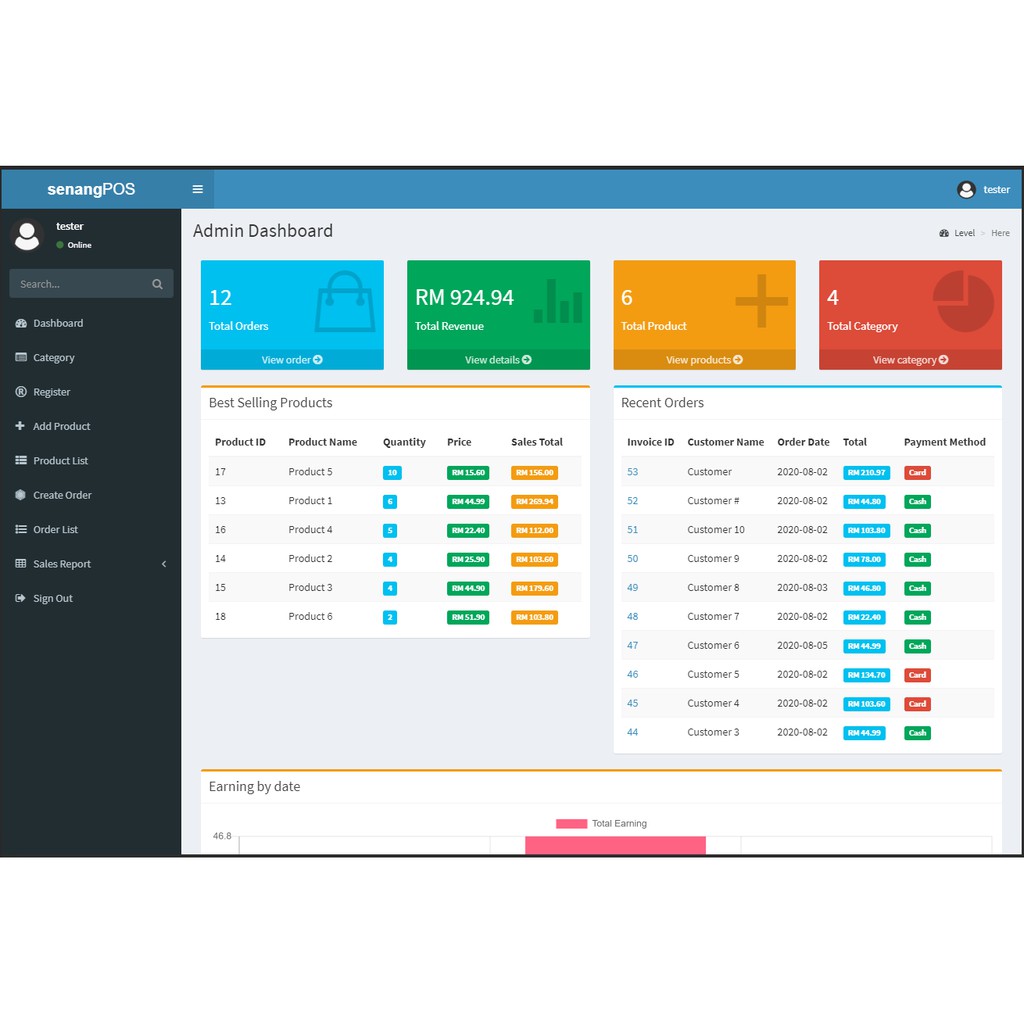Click View details on the revenue card

[498, 360]
